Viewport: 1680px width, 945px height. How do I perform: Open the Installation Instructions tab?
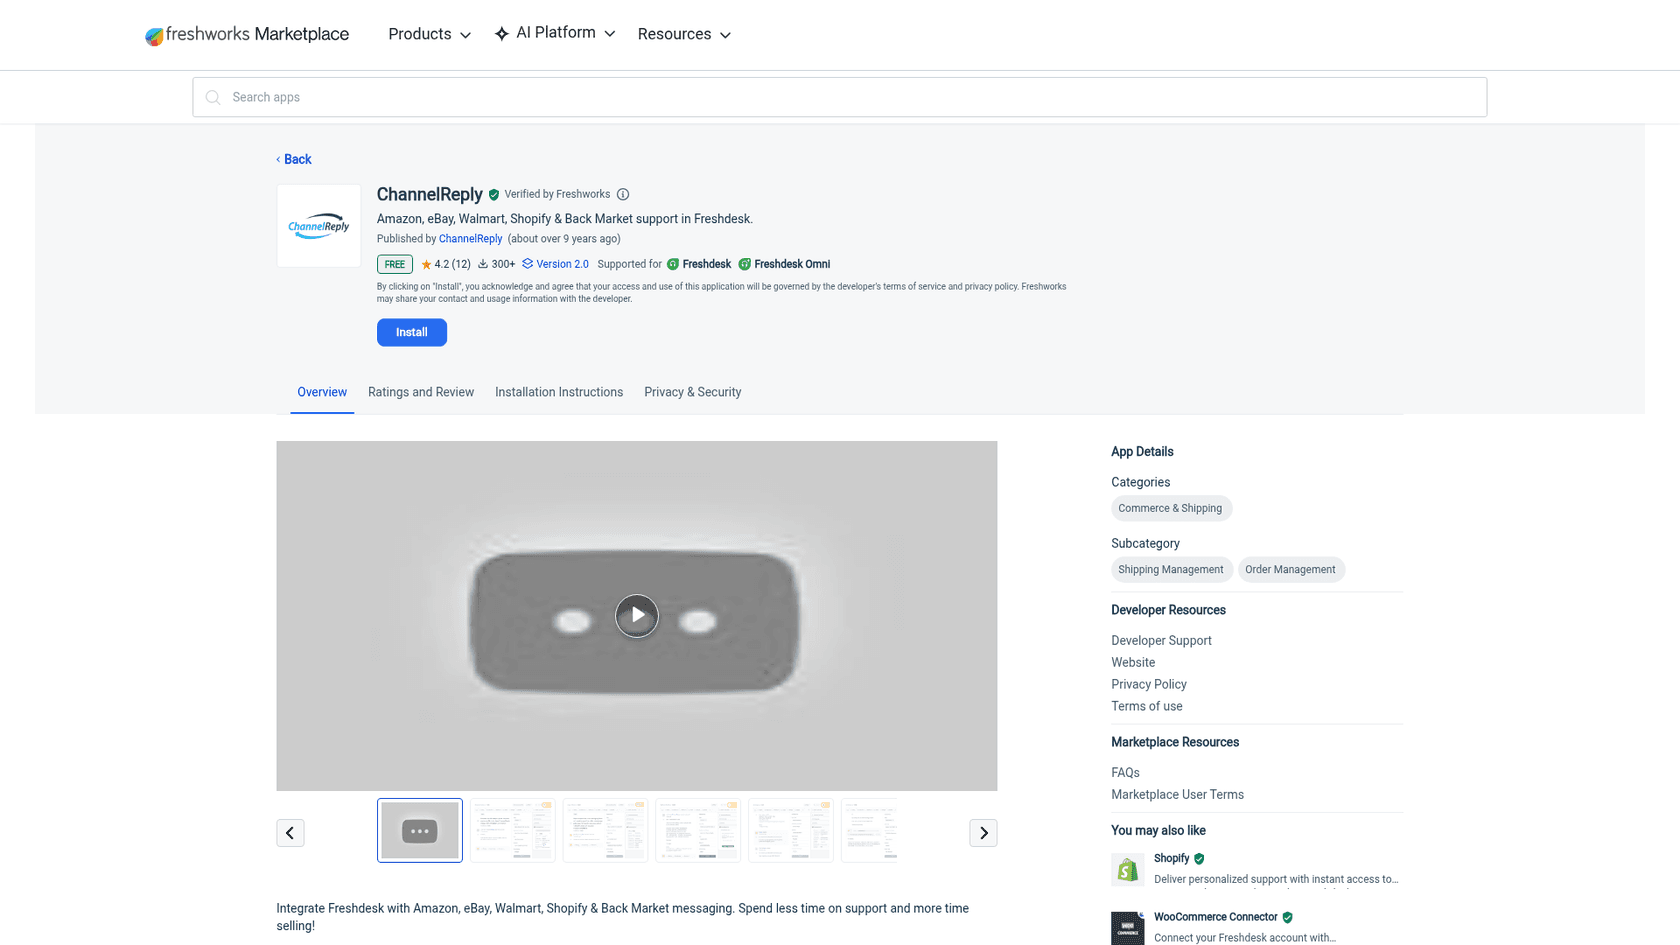click(x=559, y=393)
